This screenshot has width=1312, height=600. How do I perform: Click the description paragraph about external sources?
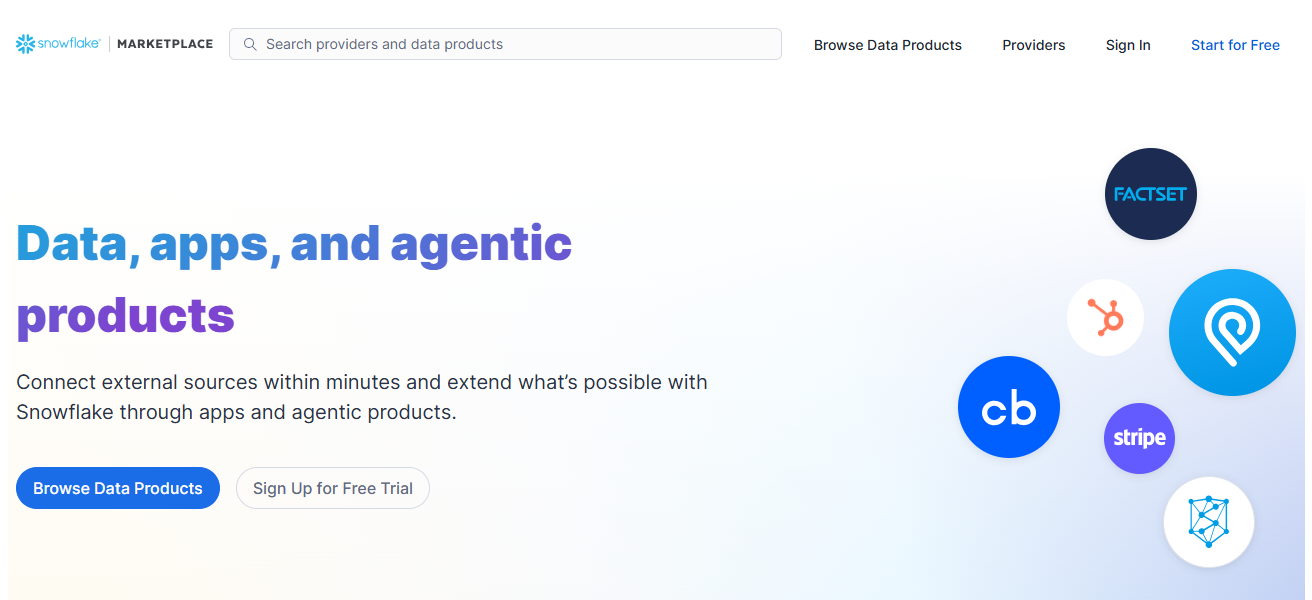pyautogui.click(x=362, y=396)
